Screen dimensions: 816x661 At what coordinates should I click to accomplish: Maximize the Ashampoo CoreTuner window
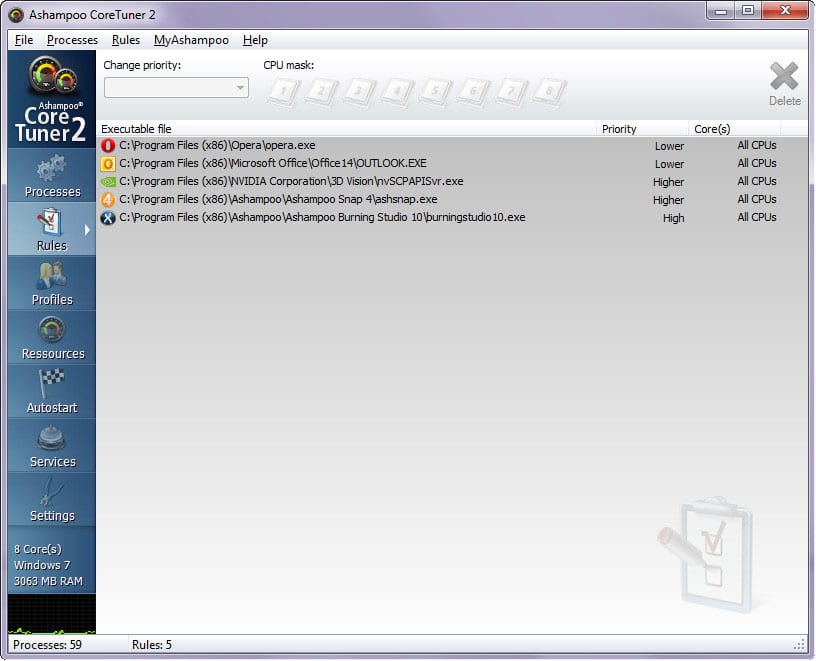[x=748, y=10]
